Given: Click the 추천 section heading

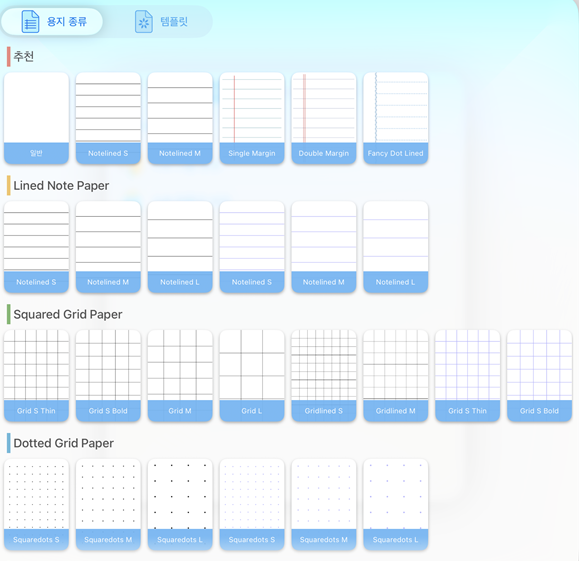Looking at the screenshot, I should point(24,57).
